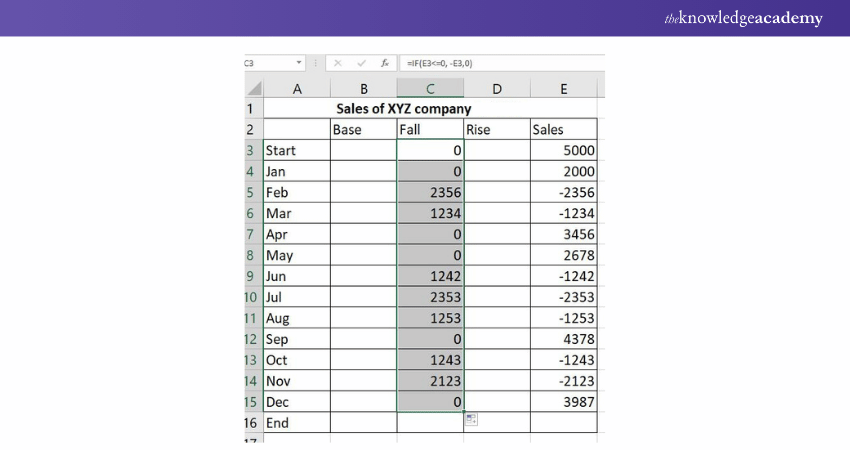Click the formula bar with IF formula
The width and height of the screenshot is (850, 450).
[x=500, y=63]
